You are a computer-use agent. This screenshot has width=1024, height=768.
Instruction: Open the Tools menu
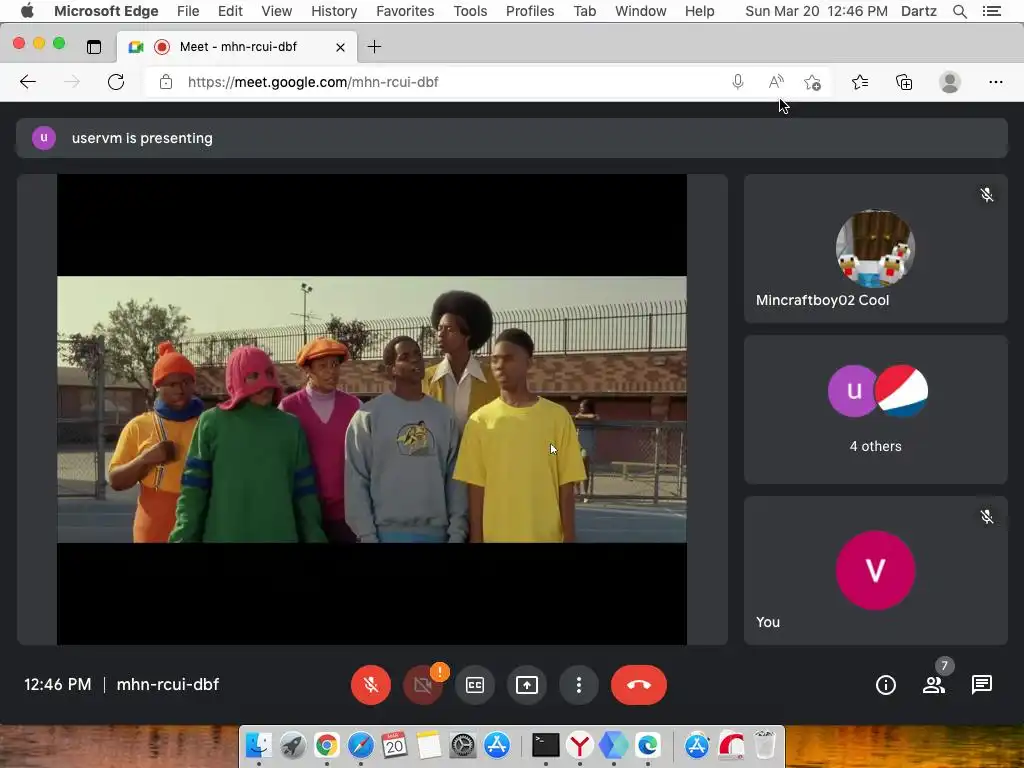point(470,11)
